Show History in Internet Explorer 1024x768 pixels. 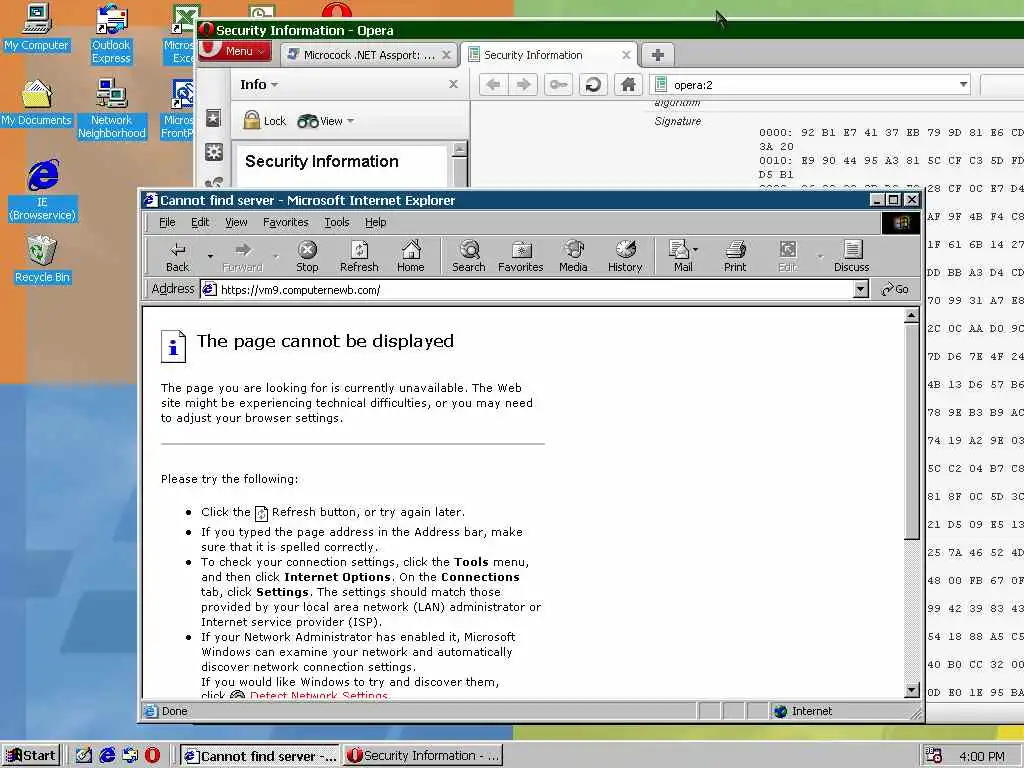pos(625,256)
